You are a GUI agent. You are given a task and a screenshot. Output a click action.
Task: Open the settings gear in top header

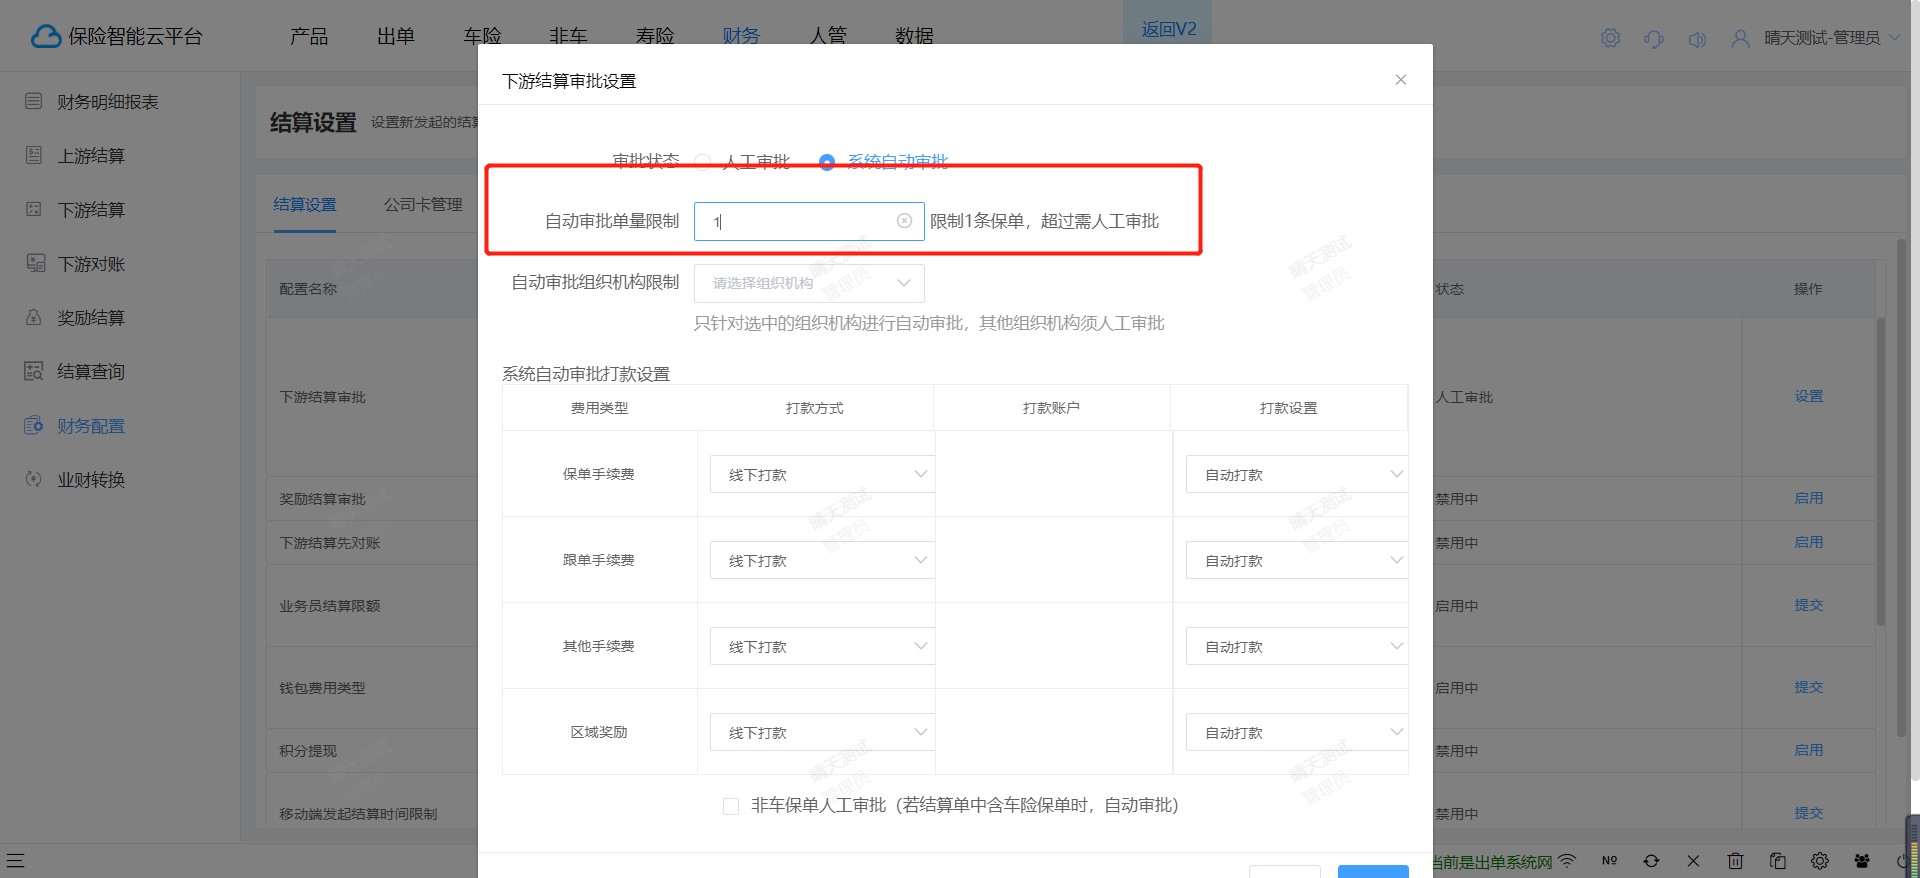coord(1610,38)
